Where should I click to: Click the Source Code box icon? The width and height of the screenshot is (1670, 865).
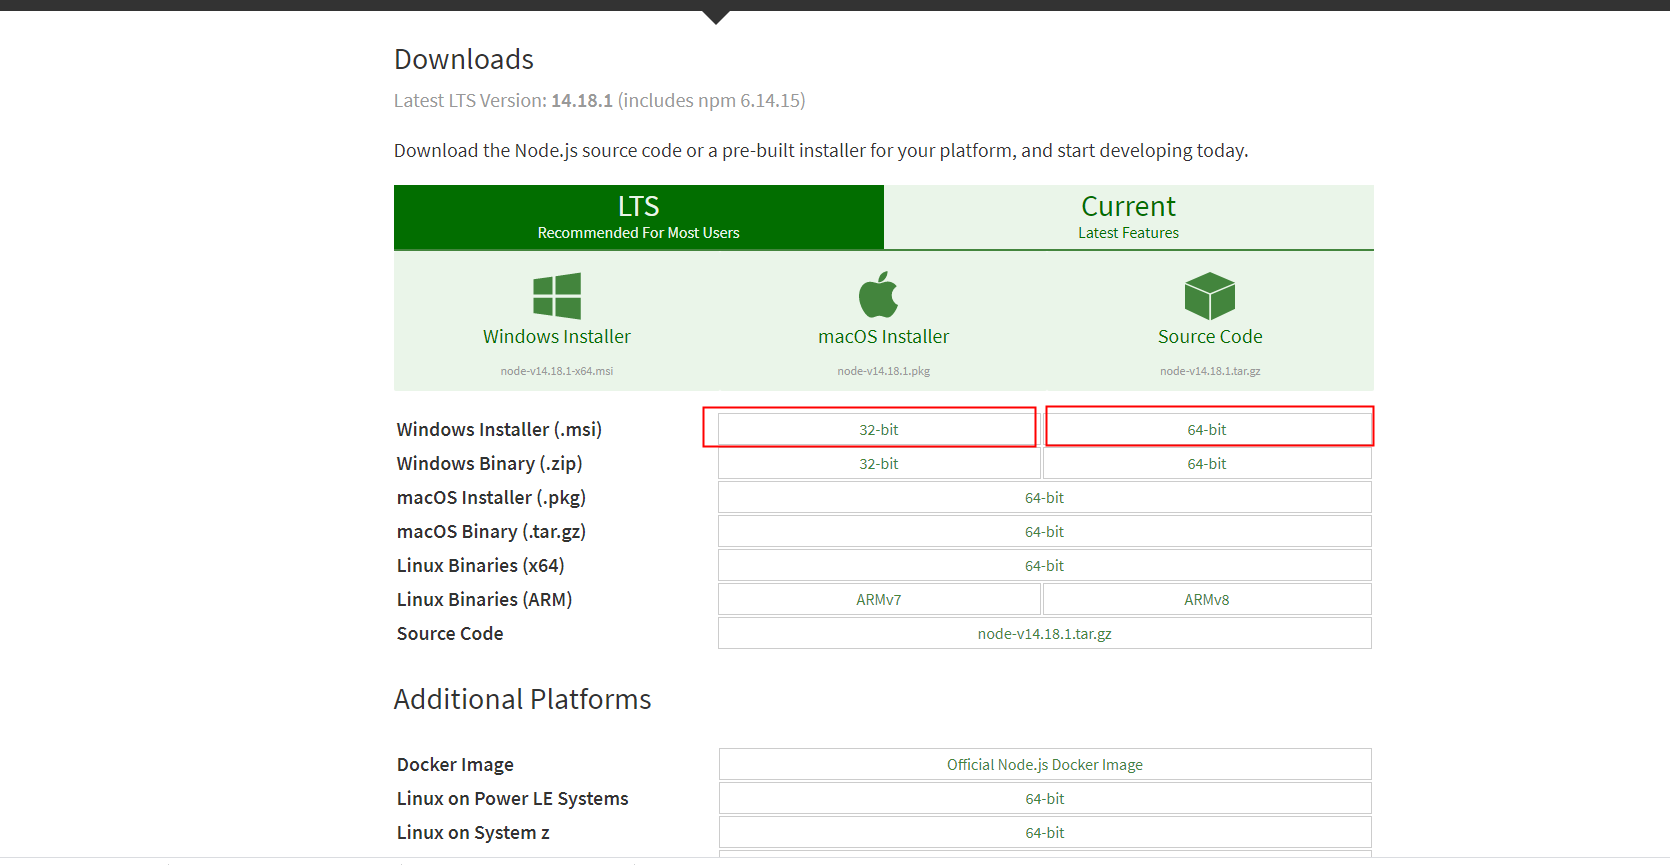(x=1210, y=296)
